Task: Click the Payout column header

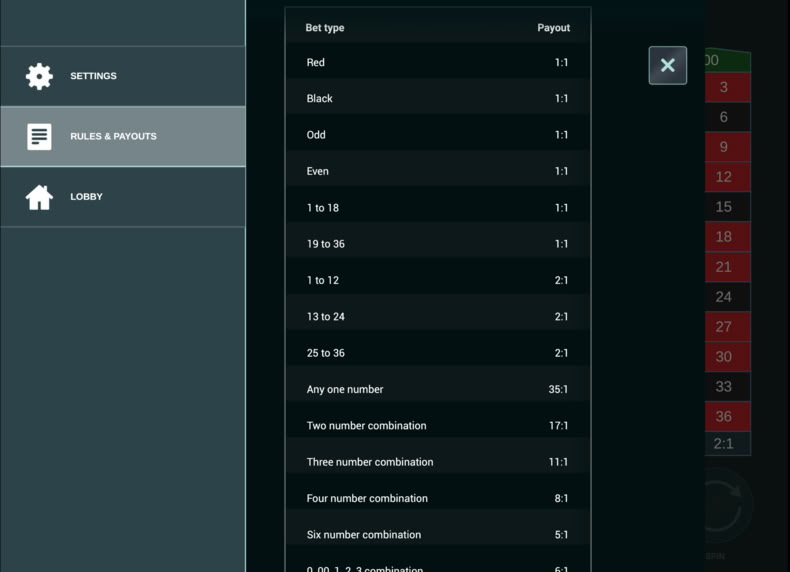Action: 553,28
